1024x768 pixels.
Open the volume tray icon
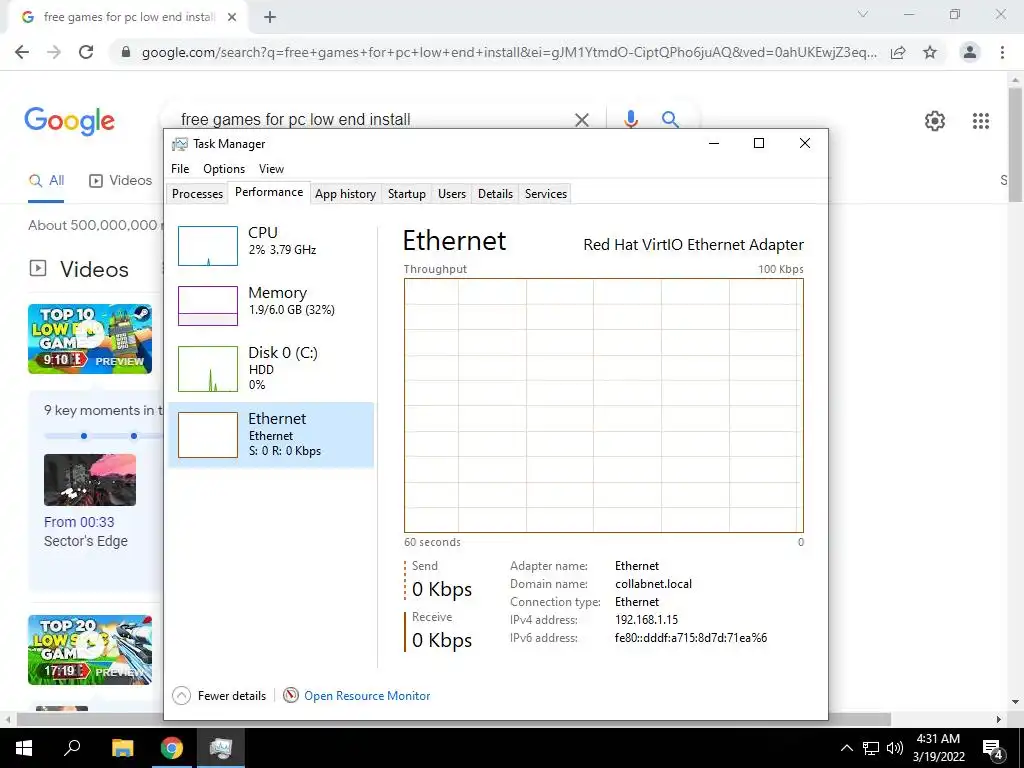pos(895,748)
